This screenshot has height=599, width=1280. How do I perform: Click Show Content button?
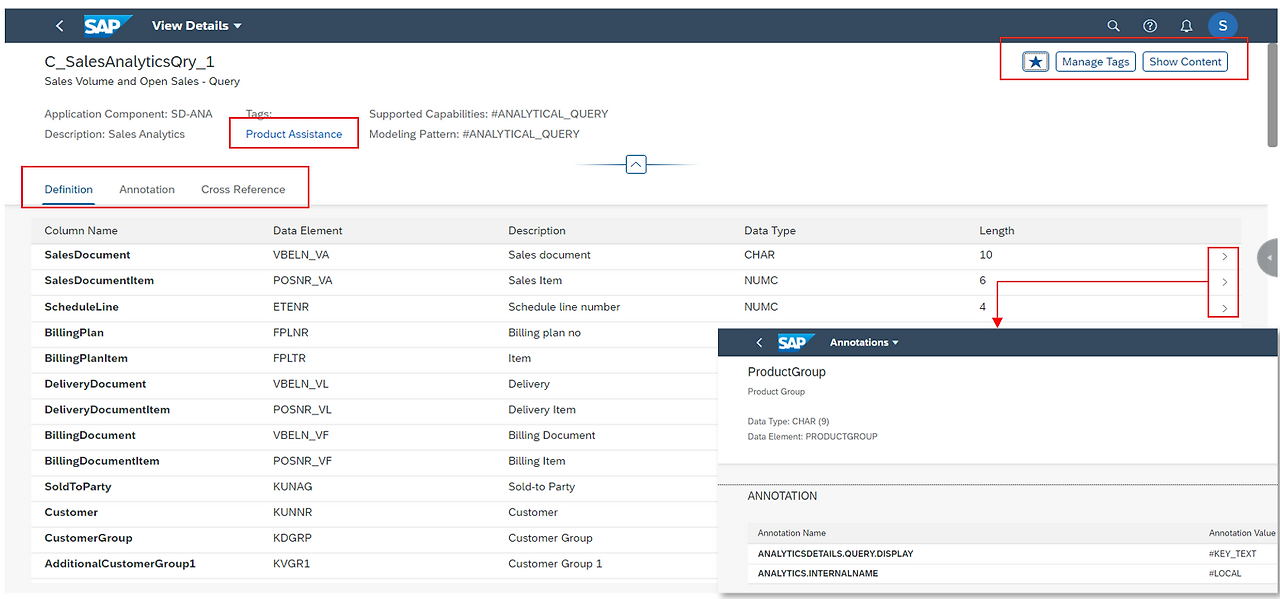[1185, 62]
